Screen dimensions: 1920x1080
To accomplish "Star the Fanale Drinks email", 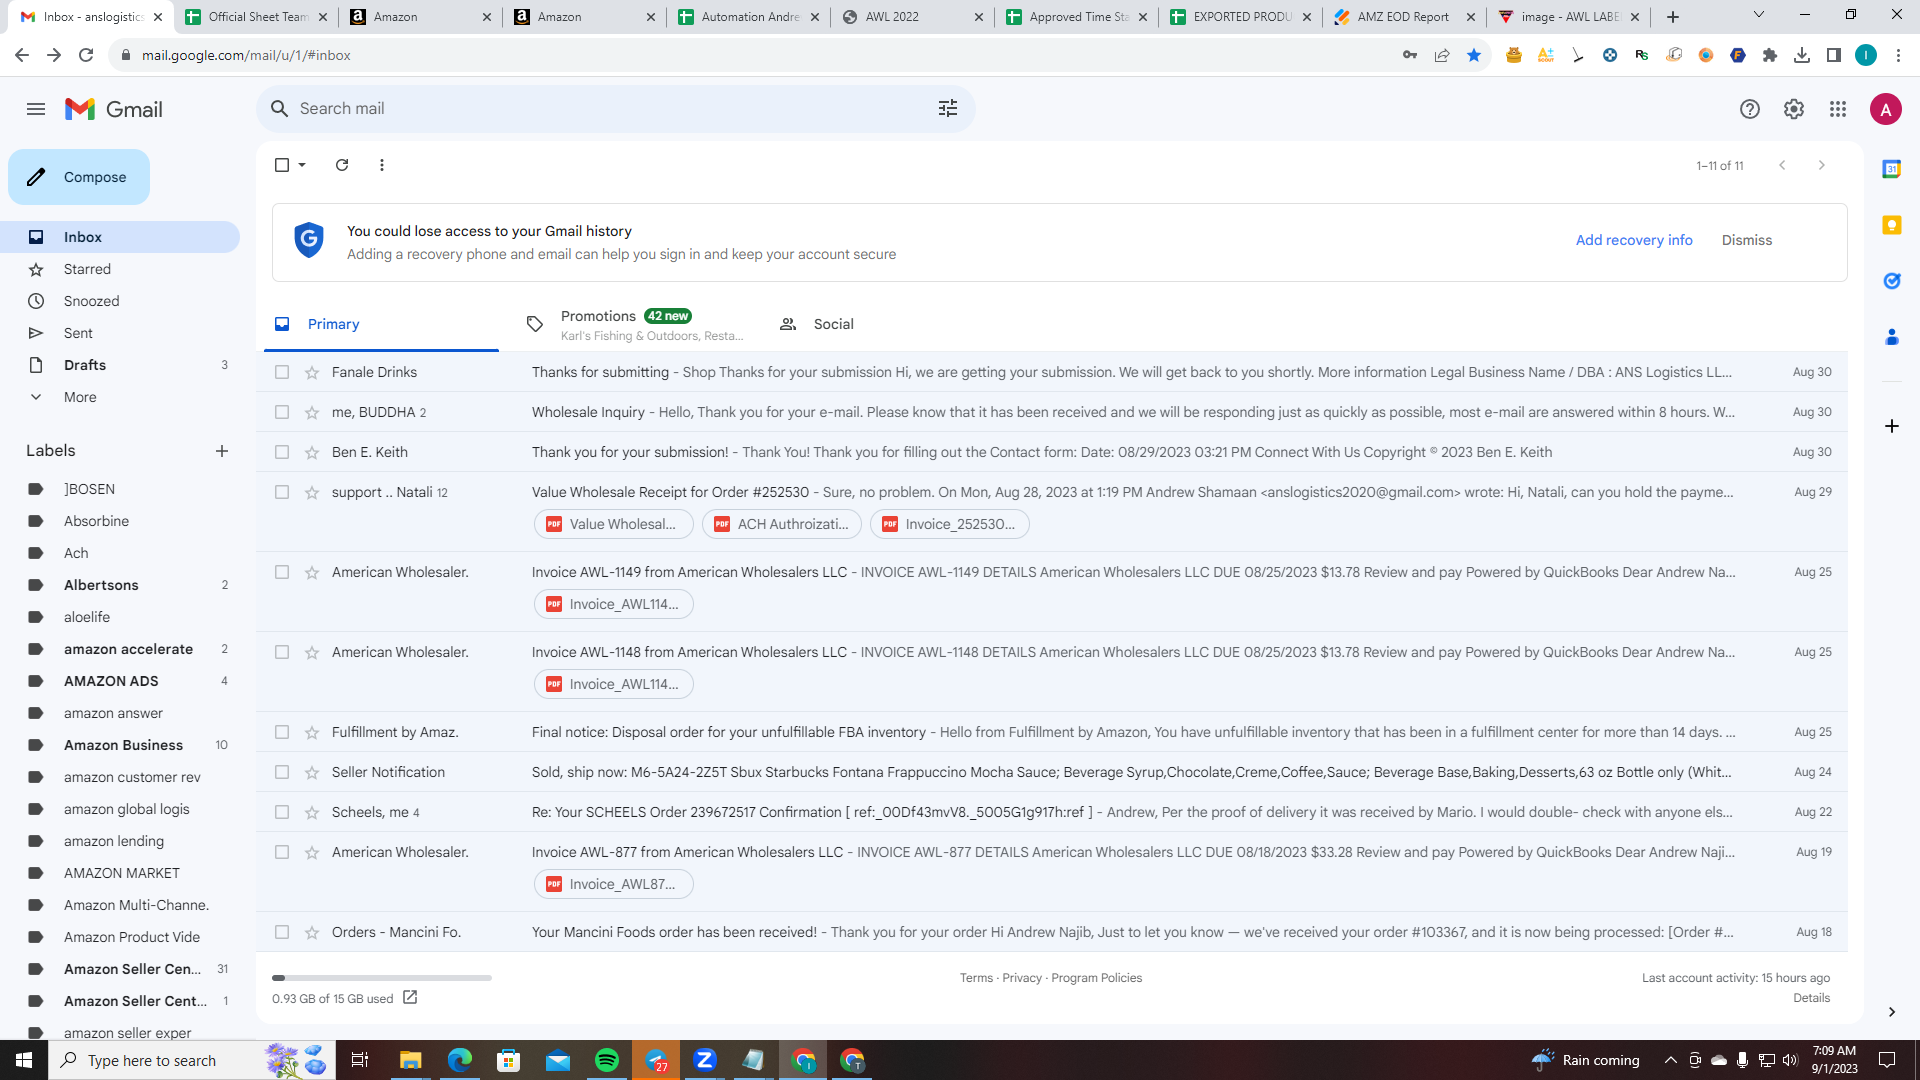I will 312,372.
